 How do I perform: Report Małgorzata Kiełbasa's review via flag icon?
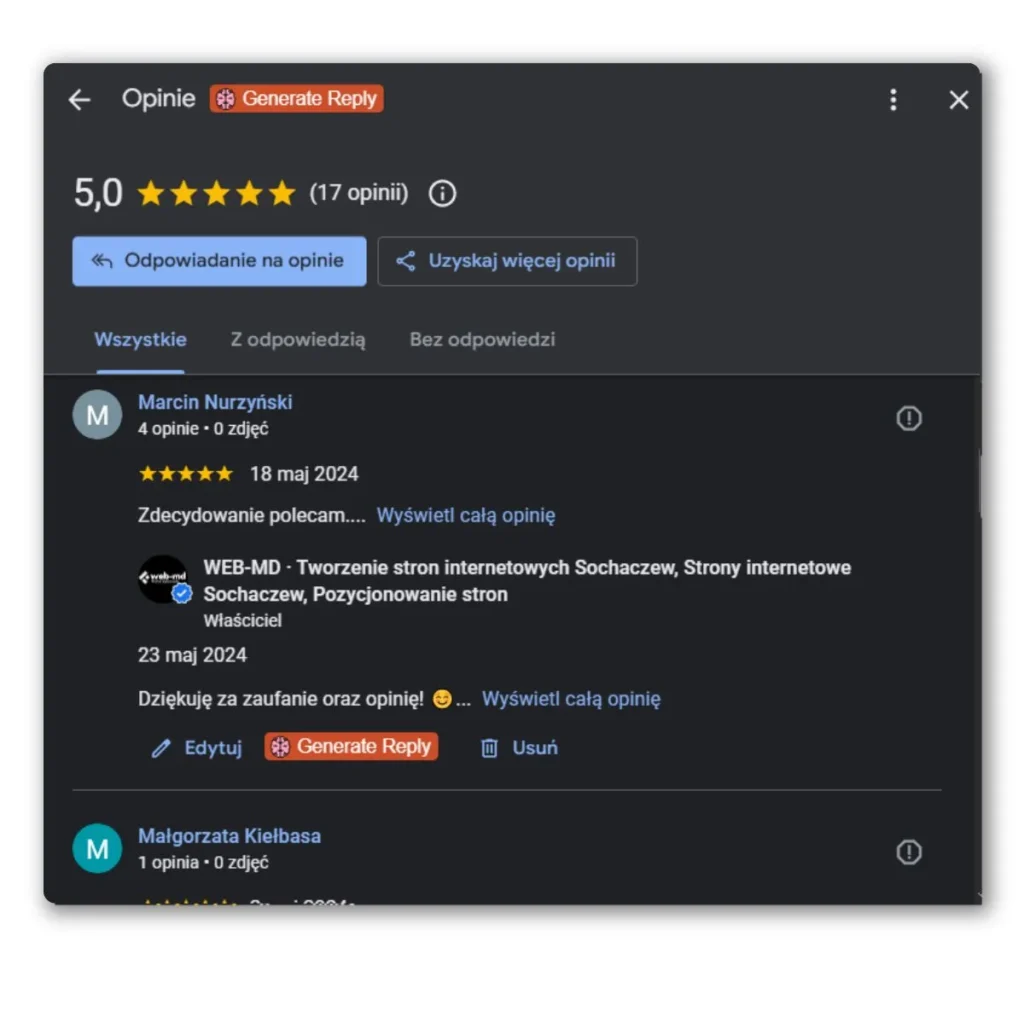(x=908, y=852)
